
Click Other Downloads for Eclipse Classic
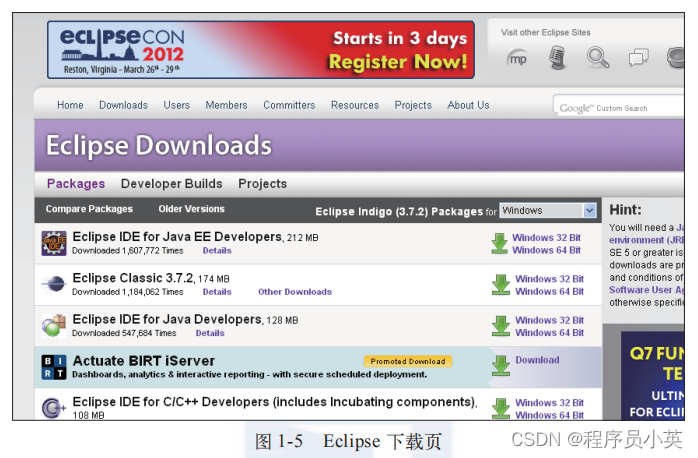click(295, 292)
